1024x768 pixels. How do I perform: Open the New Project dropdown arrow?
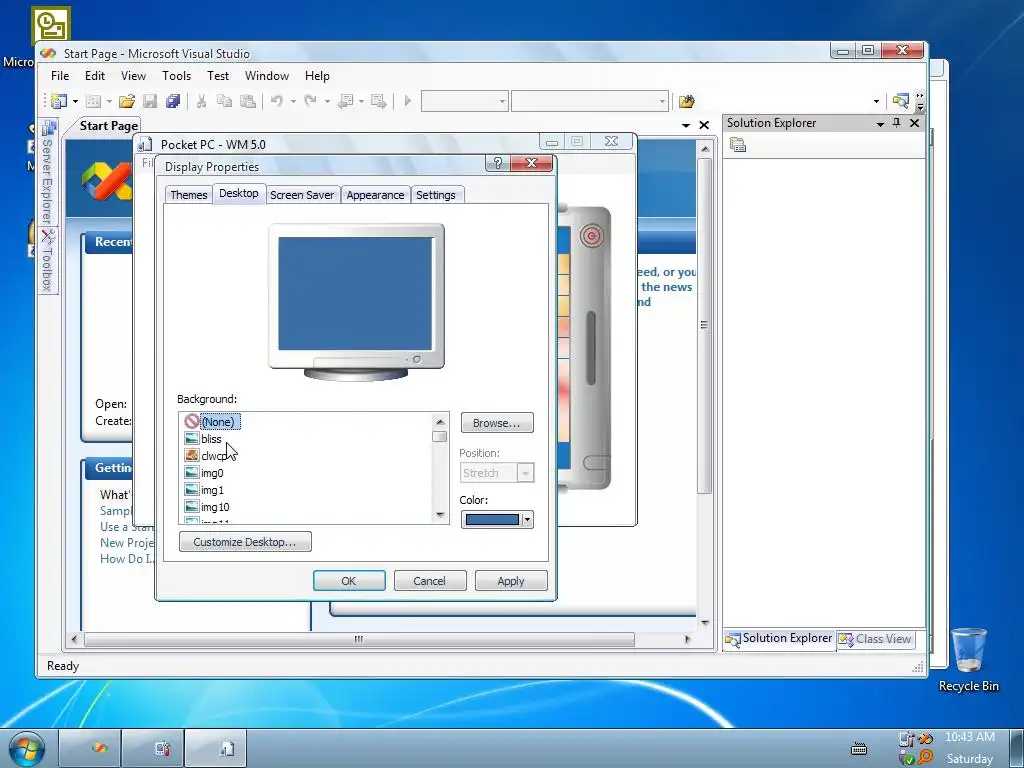pyautogui.click(x=75, y=101)
